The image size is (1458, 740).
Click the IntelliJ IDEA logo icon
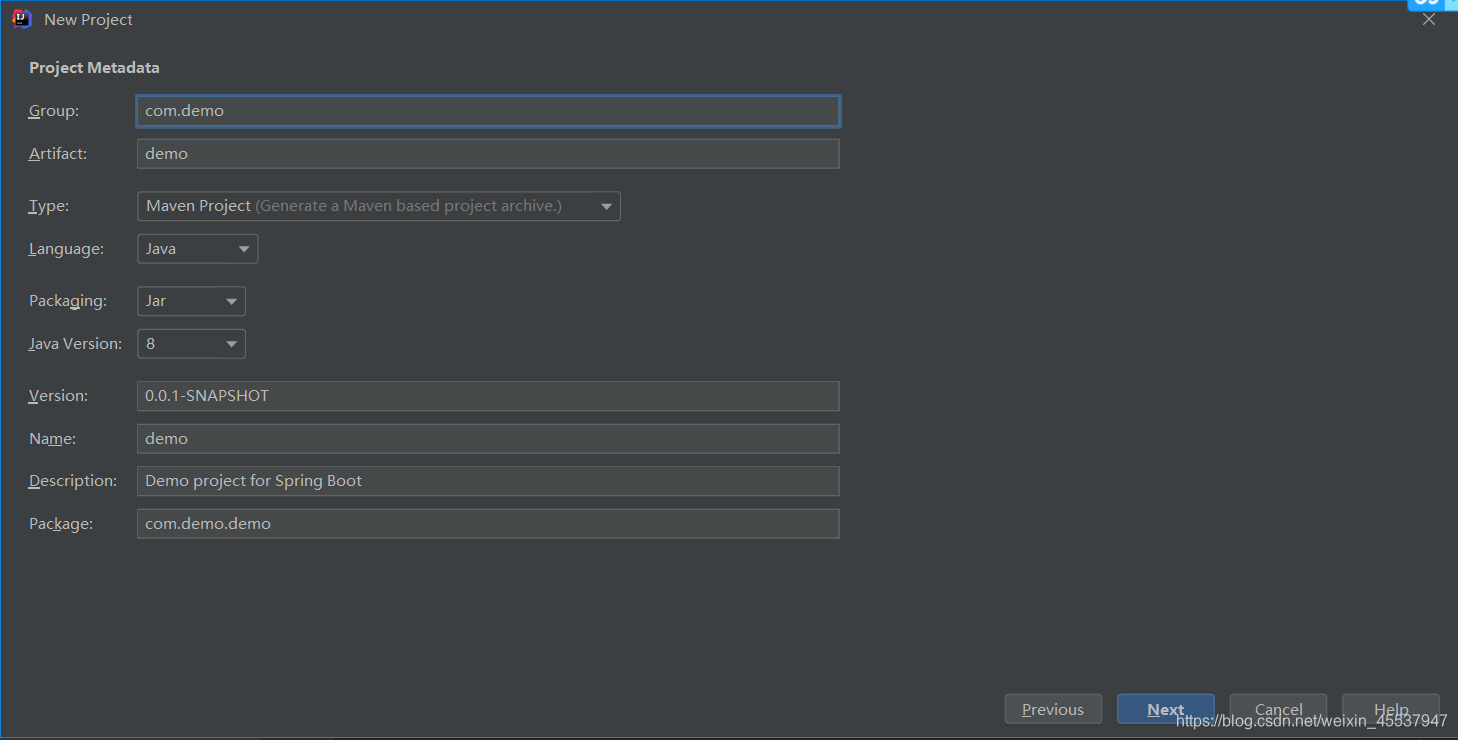[x=21, y=19]
